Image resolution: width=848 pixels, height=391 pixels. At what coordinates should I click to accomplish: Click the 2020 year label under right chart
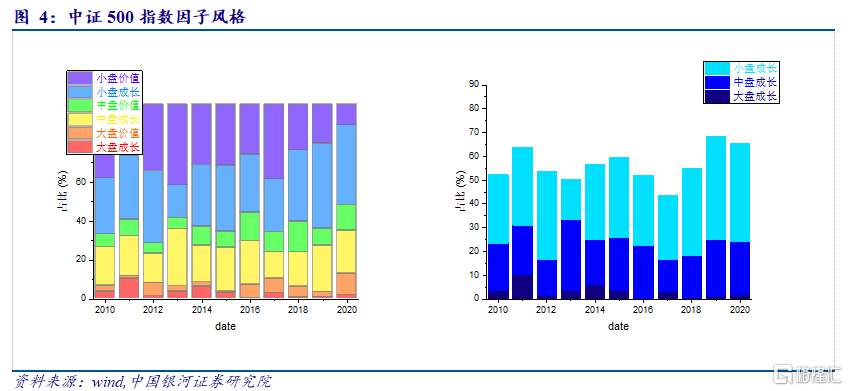[740, 310]
